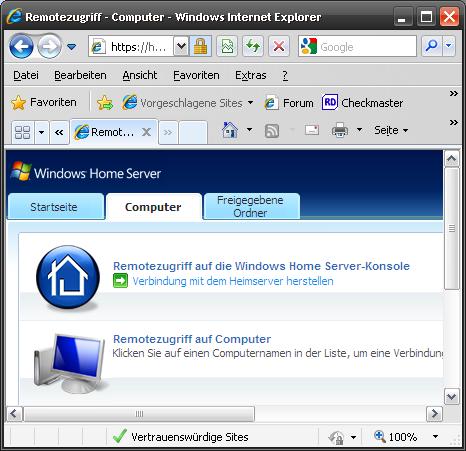Open the ? help menu
Viewport: 466px width, 451px height.
tap(285, 75)
